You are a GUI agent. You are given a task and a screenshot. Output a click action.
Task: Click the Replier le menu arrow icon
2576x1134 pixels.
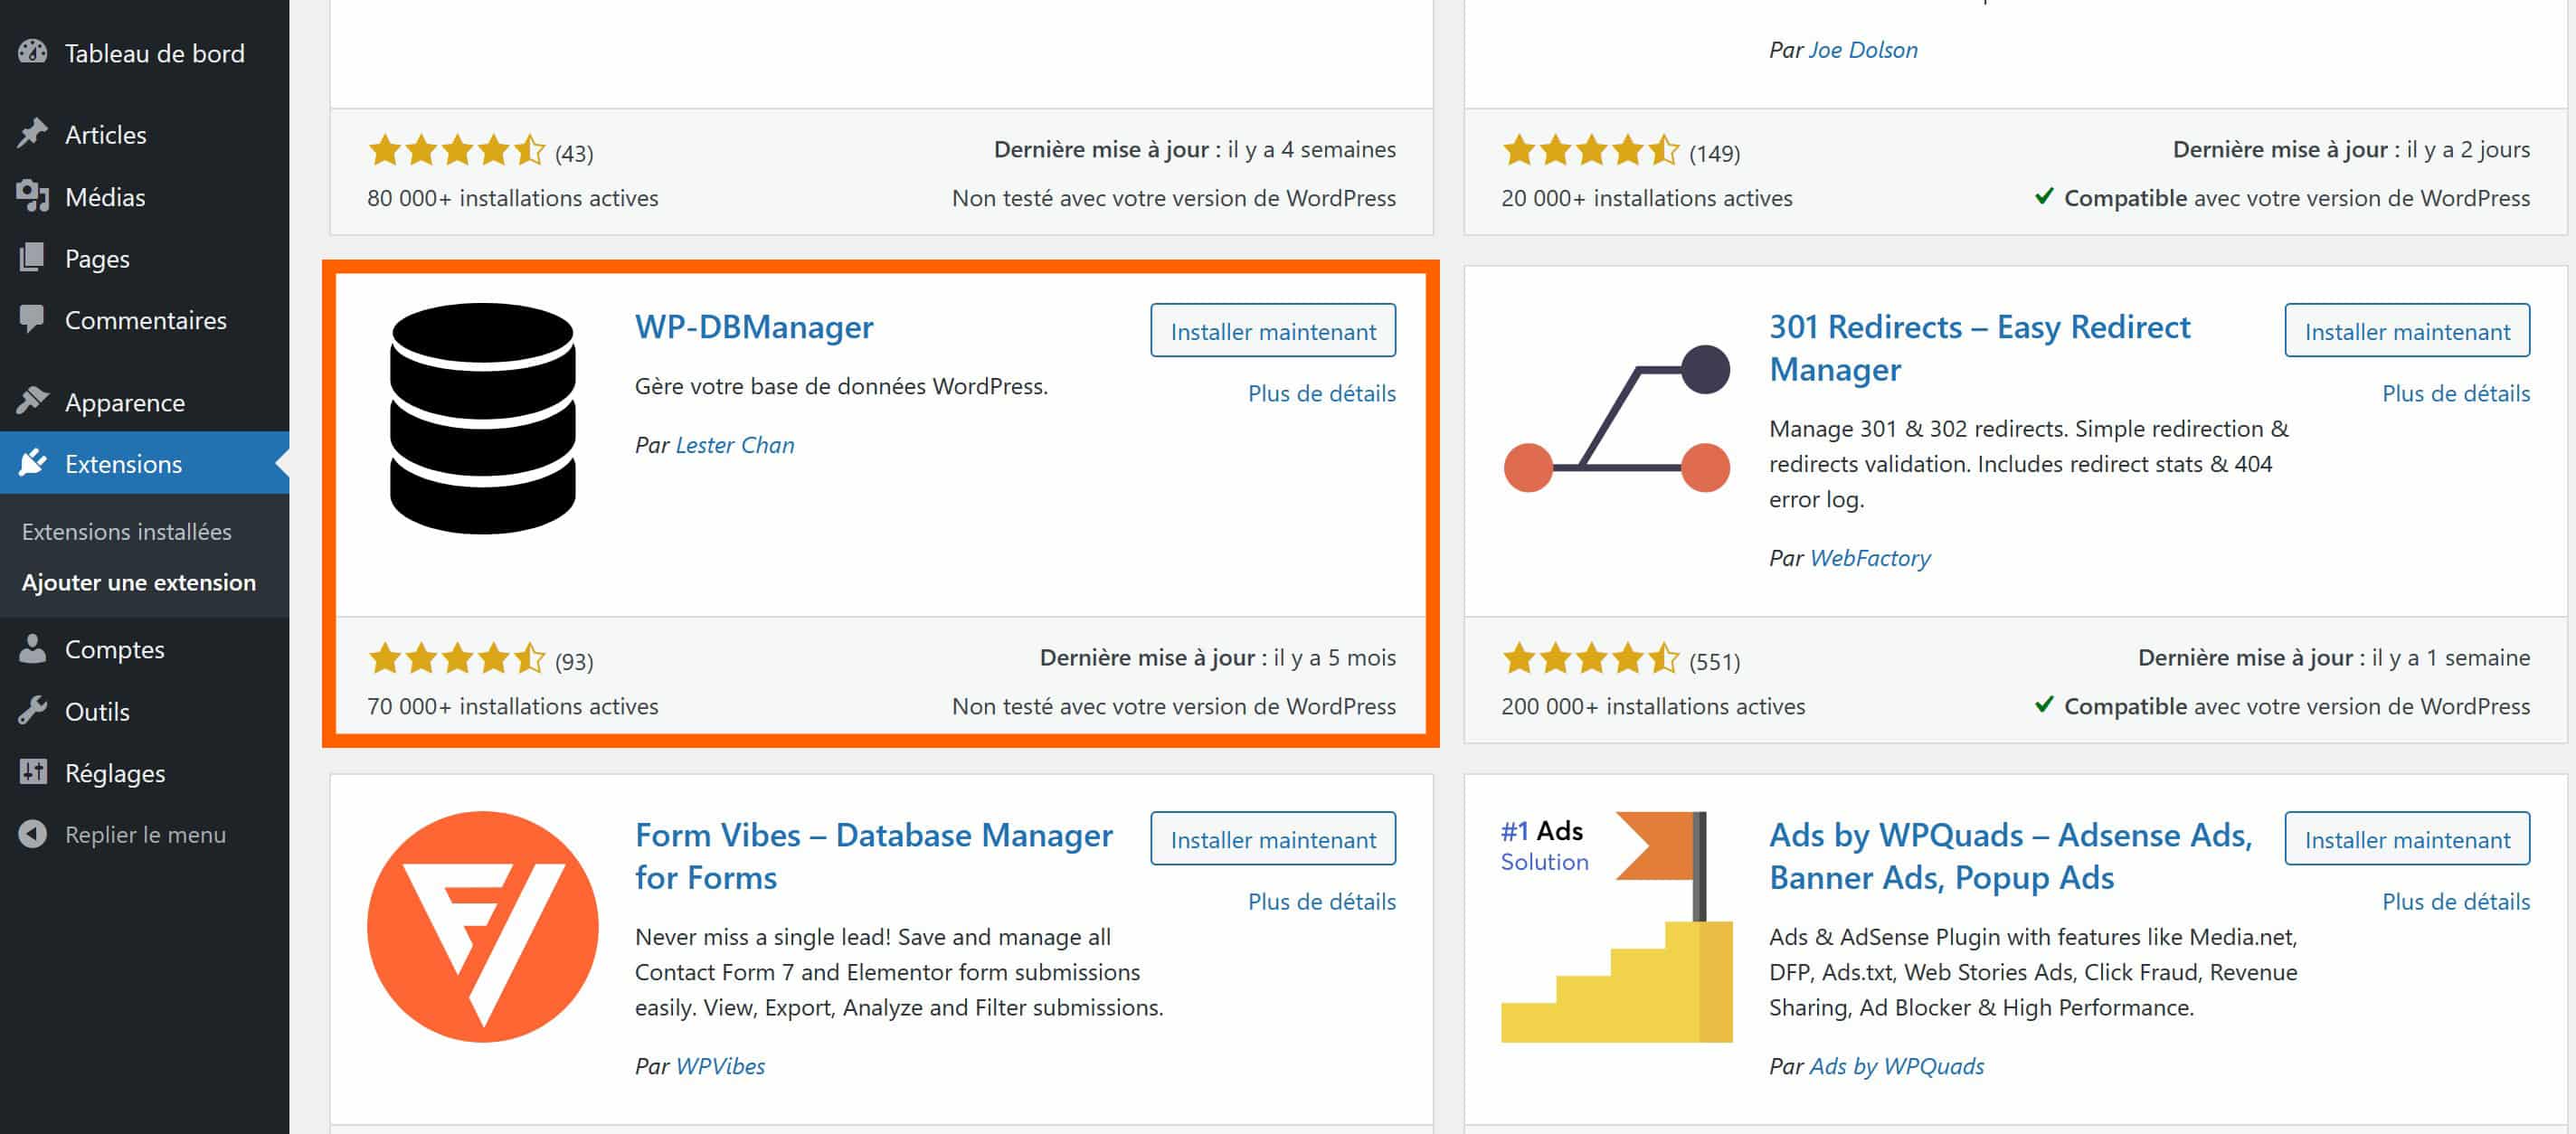33,833
